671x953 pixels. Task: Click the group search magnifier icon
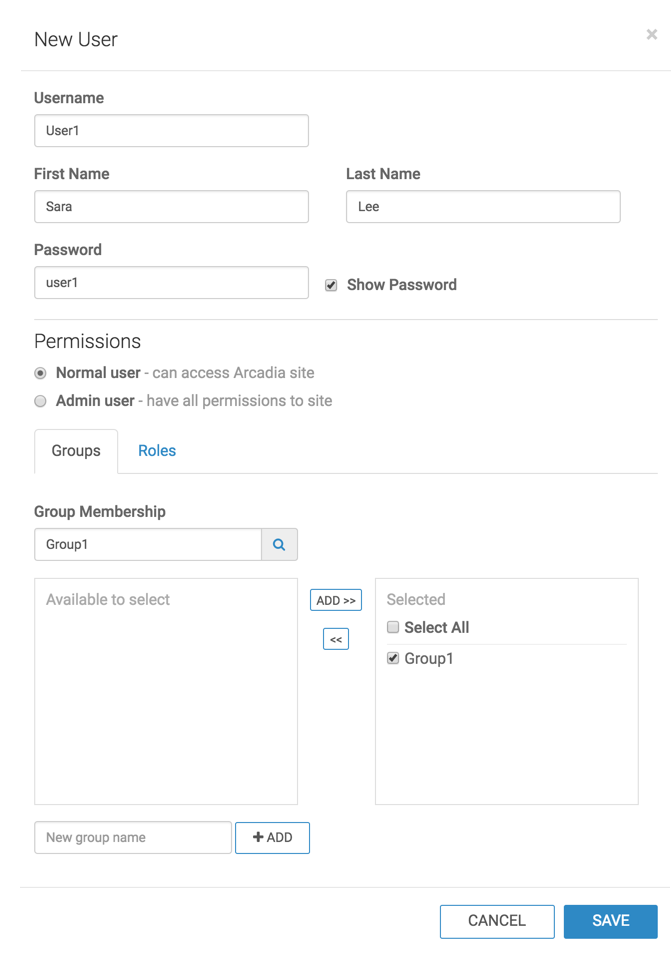click(279, 545)
